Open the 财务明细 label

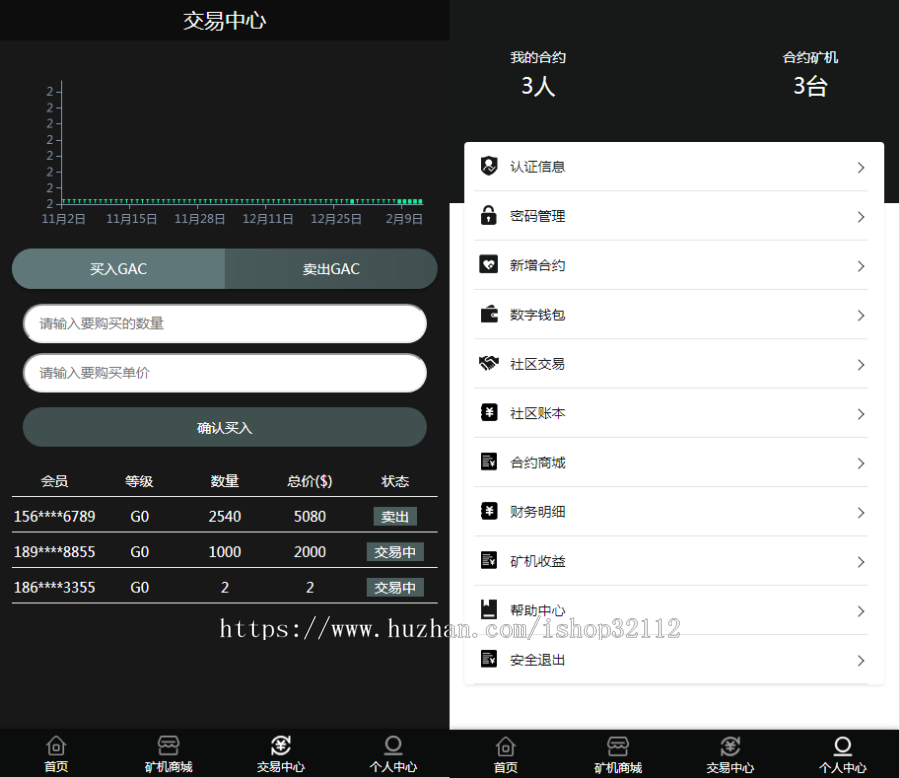(538, 512)
